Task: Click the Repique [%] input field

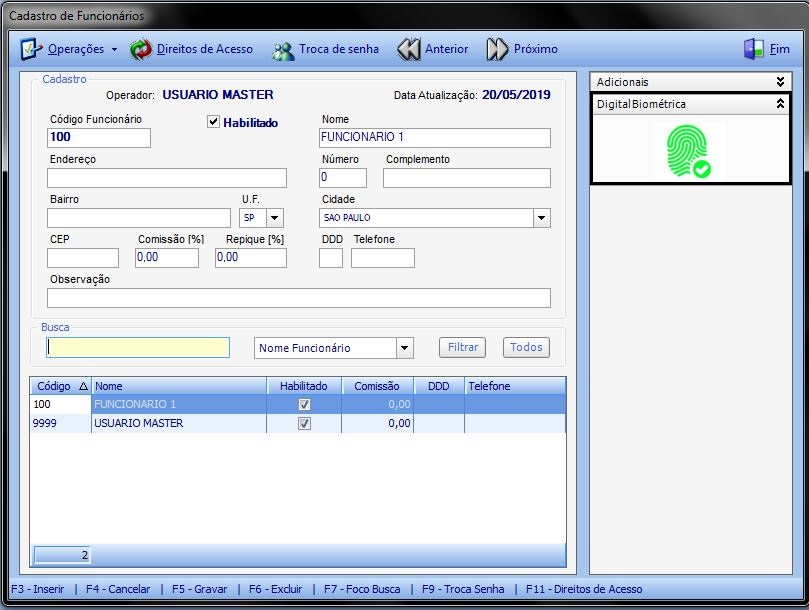Action: pos(251,258)
